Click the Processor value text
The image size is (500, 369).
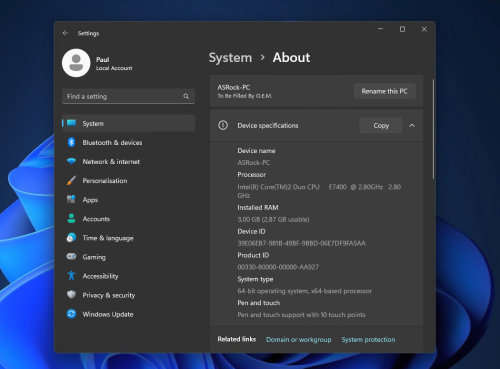(x=319, y=191)
